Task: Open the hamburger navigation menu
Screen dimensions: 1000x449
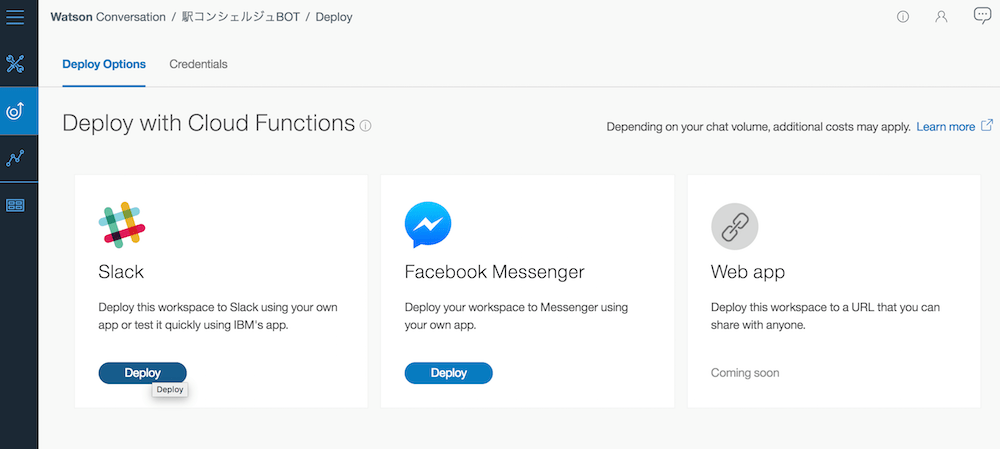Action: pyautogui.click(x=15, y=17)
